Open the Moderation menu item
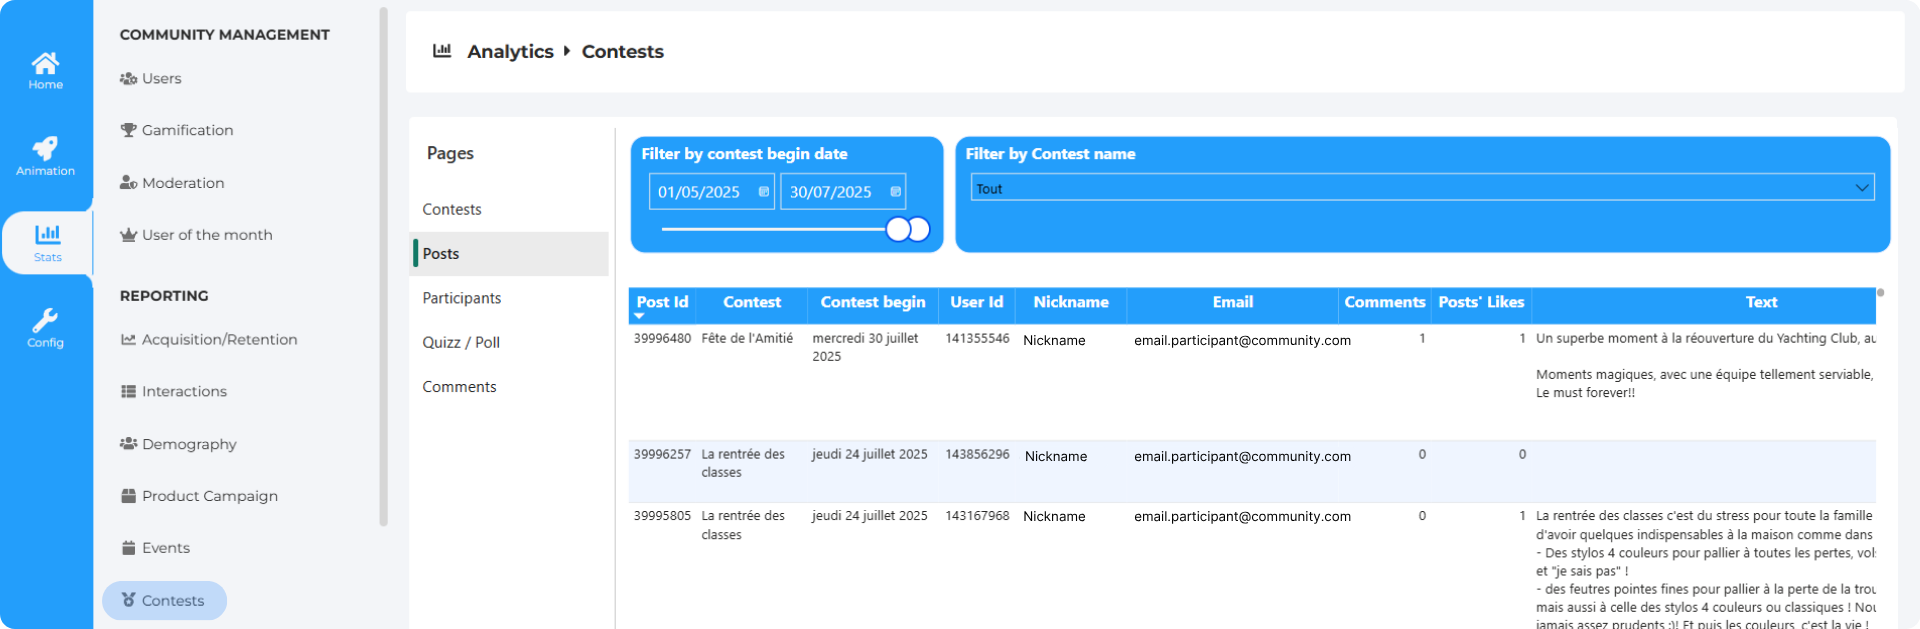The image size is (1920, 629). tap(182, 183)
